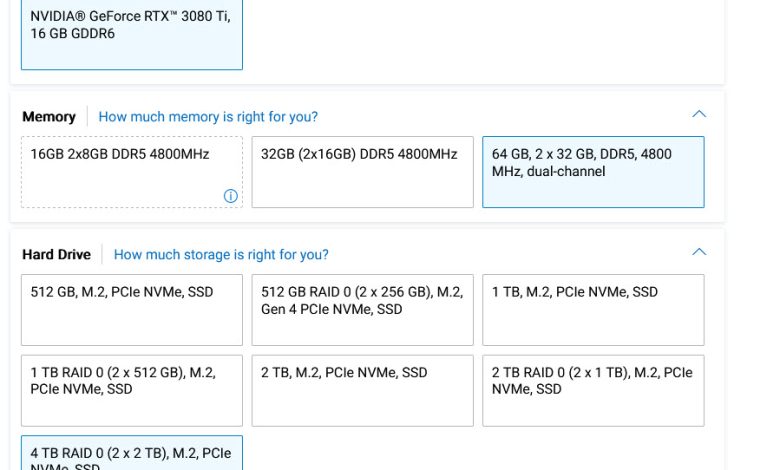This screenshot has width=780, height=470.
Task: Select 4 TB RAID 0 (2 x 2 TB) drive
Action: click(131, 453)
